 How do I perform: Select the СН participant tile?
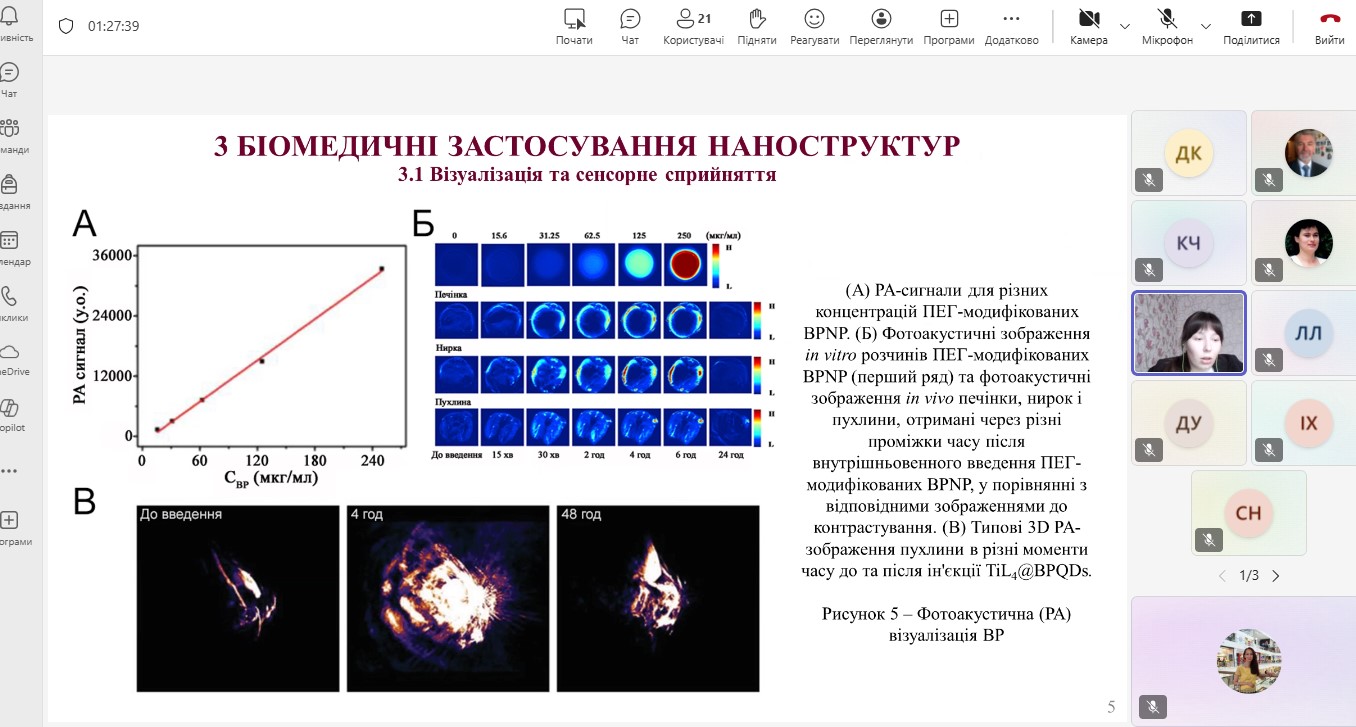coord(1249,513)
